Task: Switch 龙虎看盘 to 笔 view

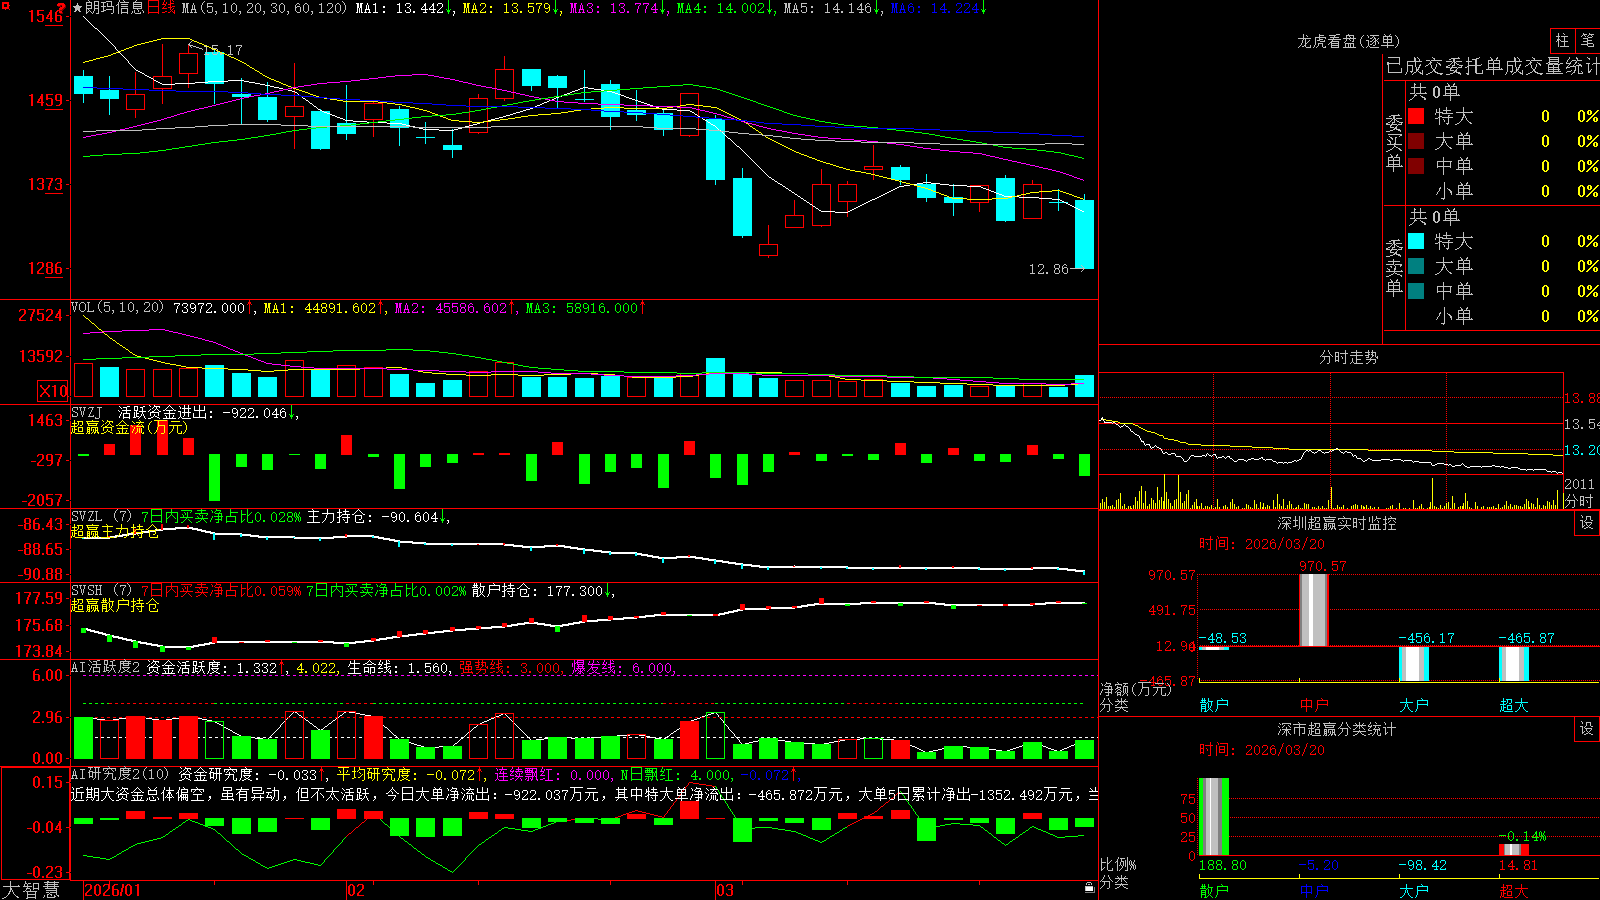Action: (1587, 41)
